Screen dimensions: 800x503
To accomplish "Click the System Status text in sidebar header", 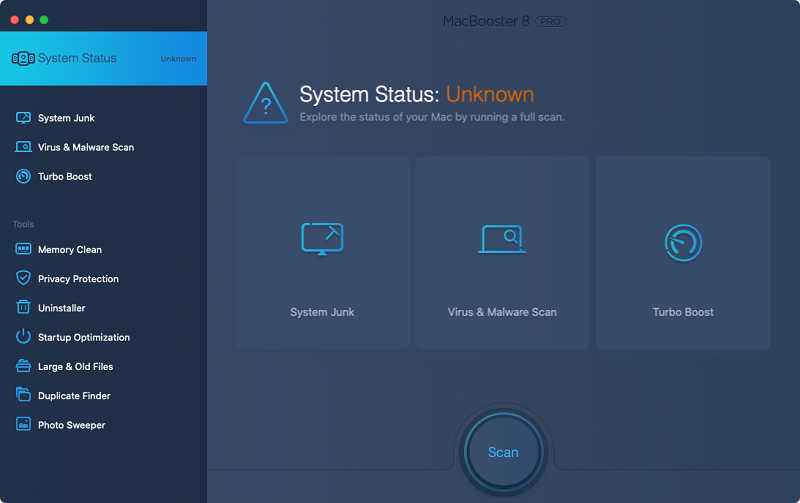I will coord(77,58).
